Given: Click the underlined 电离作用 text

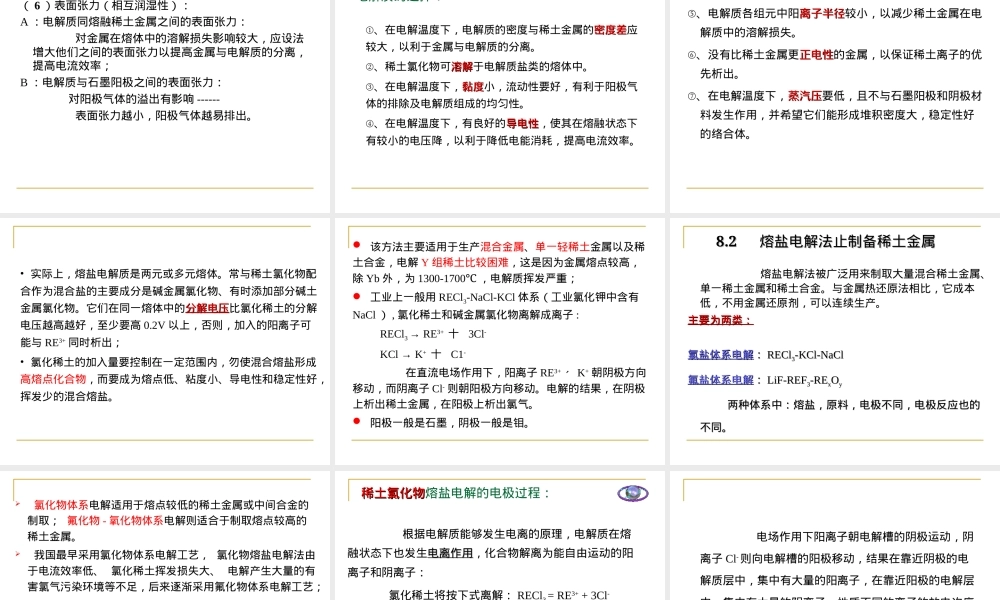Looking at the screenshot, I should [450, 553].
